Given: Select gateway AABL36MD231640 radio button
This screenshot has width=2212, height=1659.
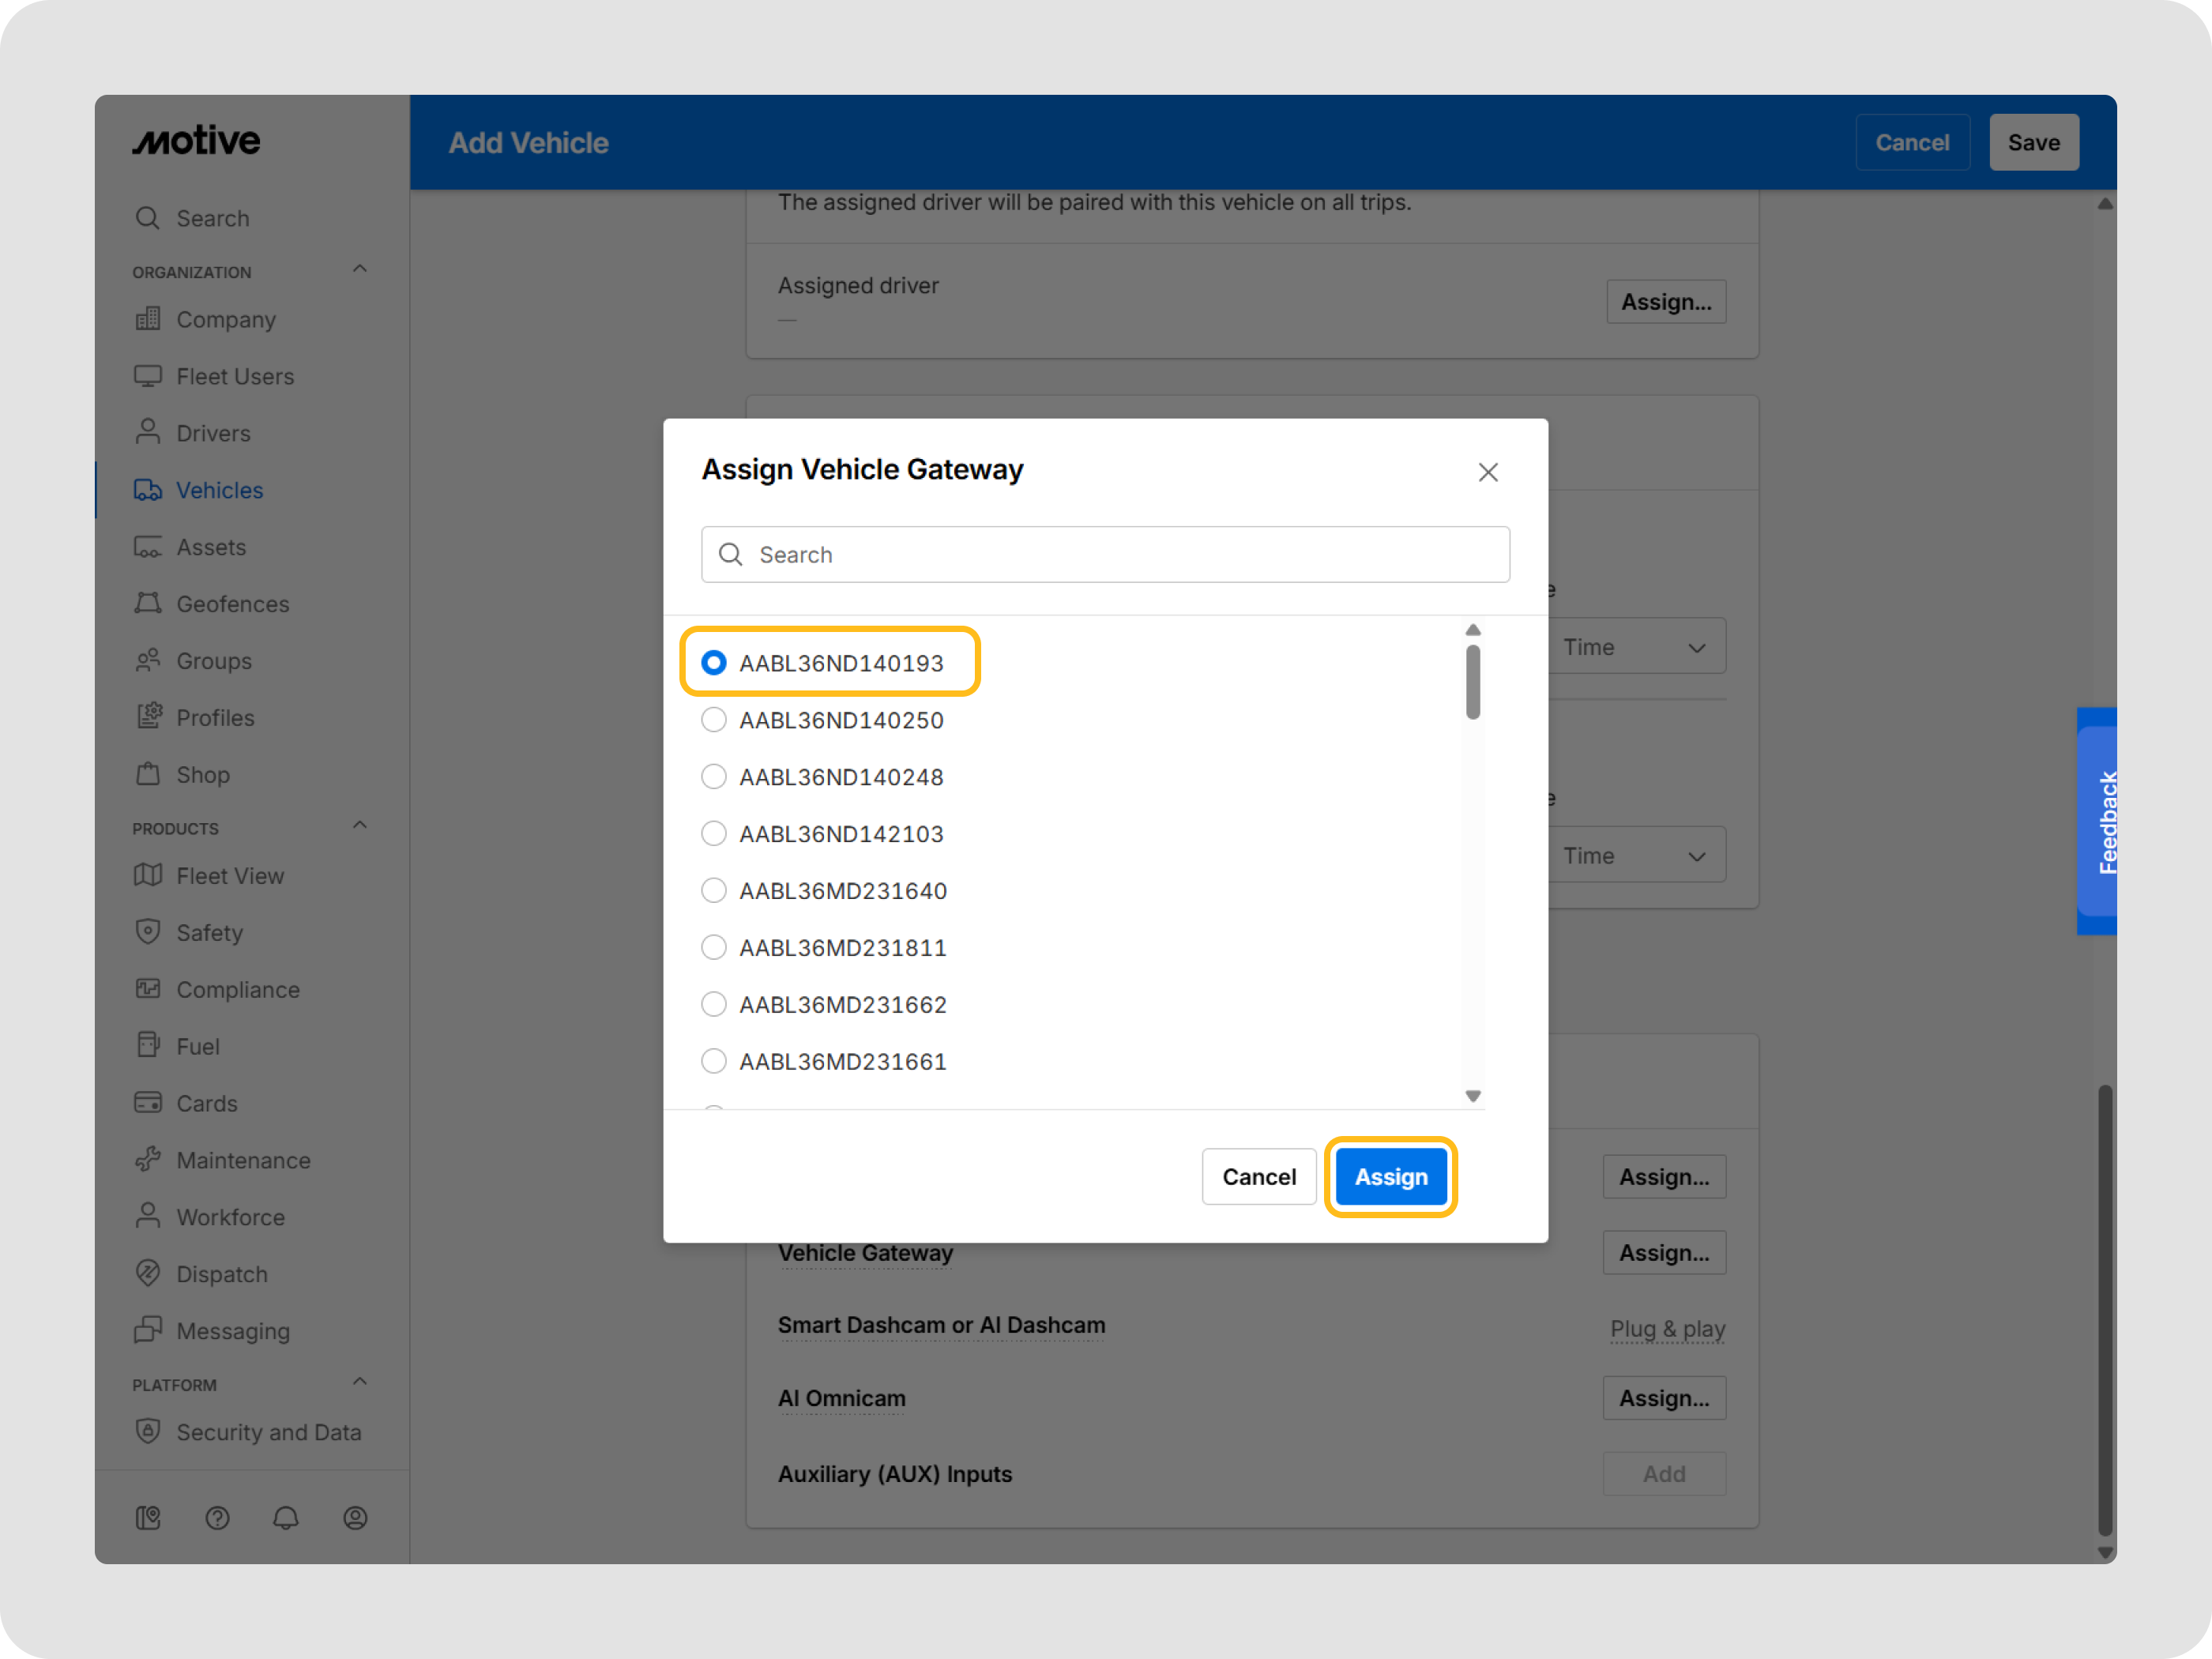Looking at the screenshot, I should tap(714, 890).
